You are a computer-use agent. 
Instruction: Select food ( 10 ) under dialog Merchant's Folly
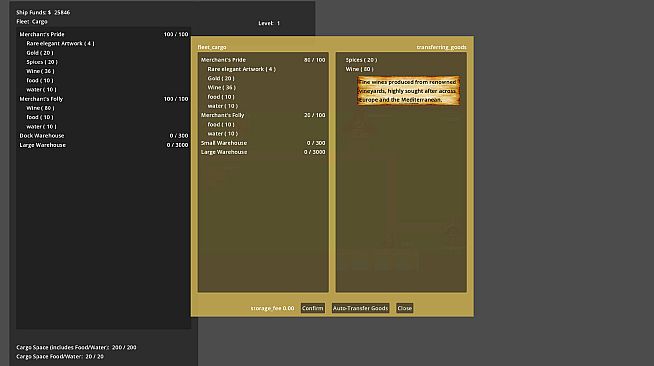[x=221, y=124]
